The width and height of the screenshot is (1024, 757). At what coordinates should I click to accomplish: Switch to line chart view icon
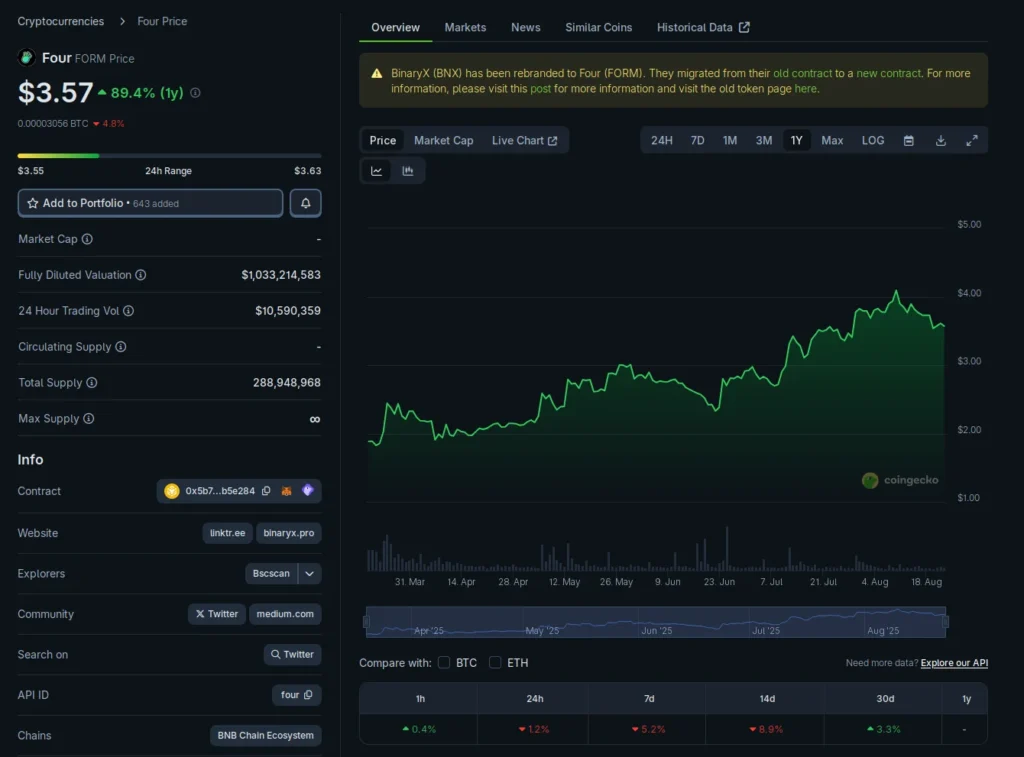pyautogui.click(x=377, y=171)
